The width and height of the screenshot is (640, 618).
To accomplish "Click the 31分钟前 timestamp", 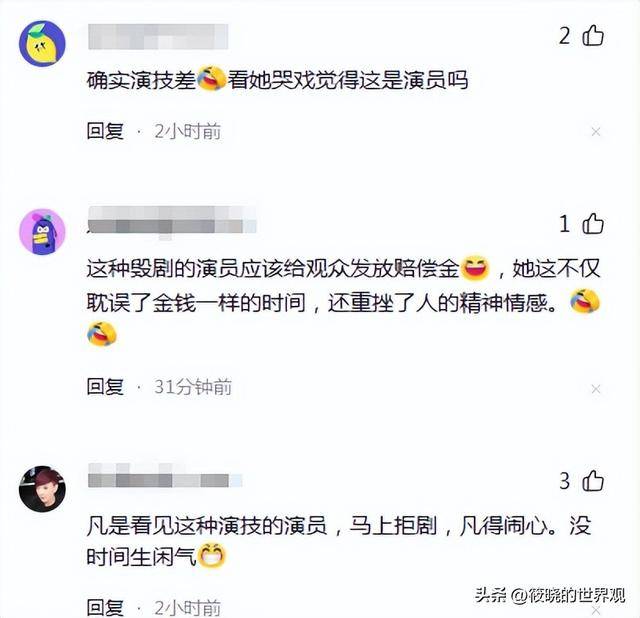I will click(193, 387).
